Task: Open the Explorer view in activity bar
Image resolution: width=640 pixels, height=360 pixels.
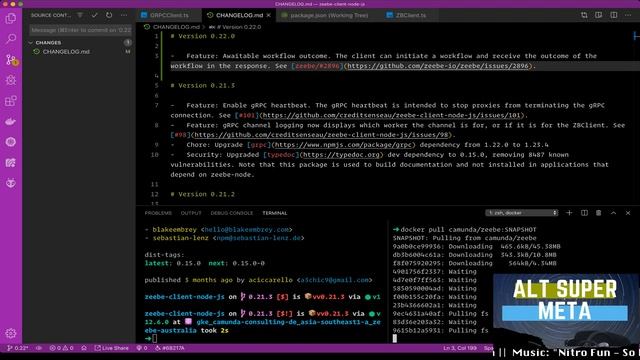Action: click(11, 19)
